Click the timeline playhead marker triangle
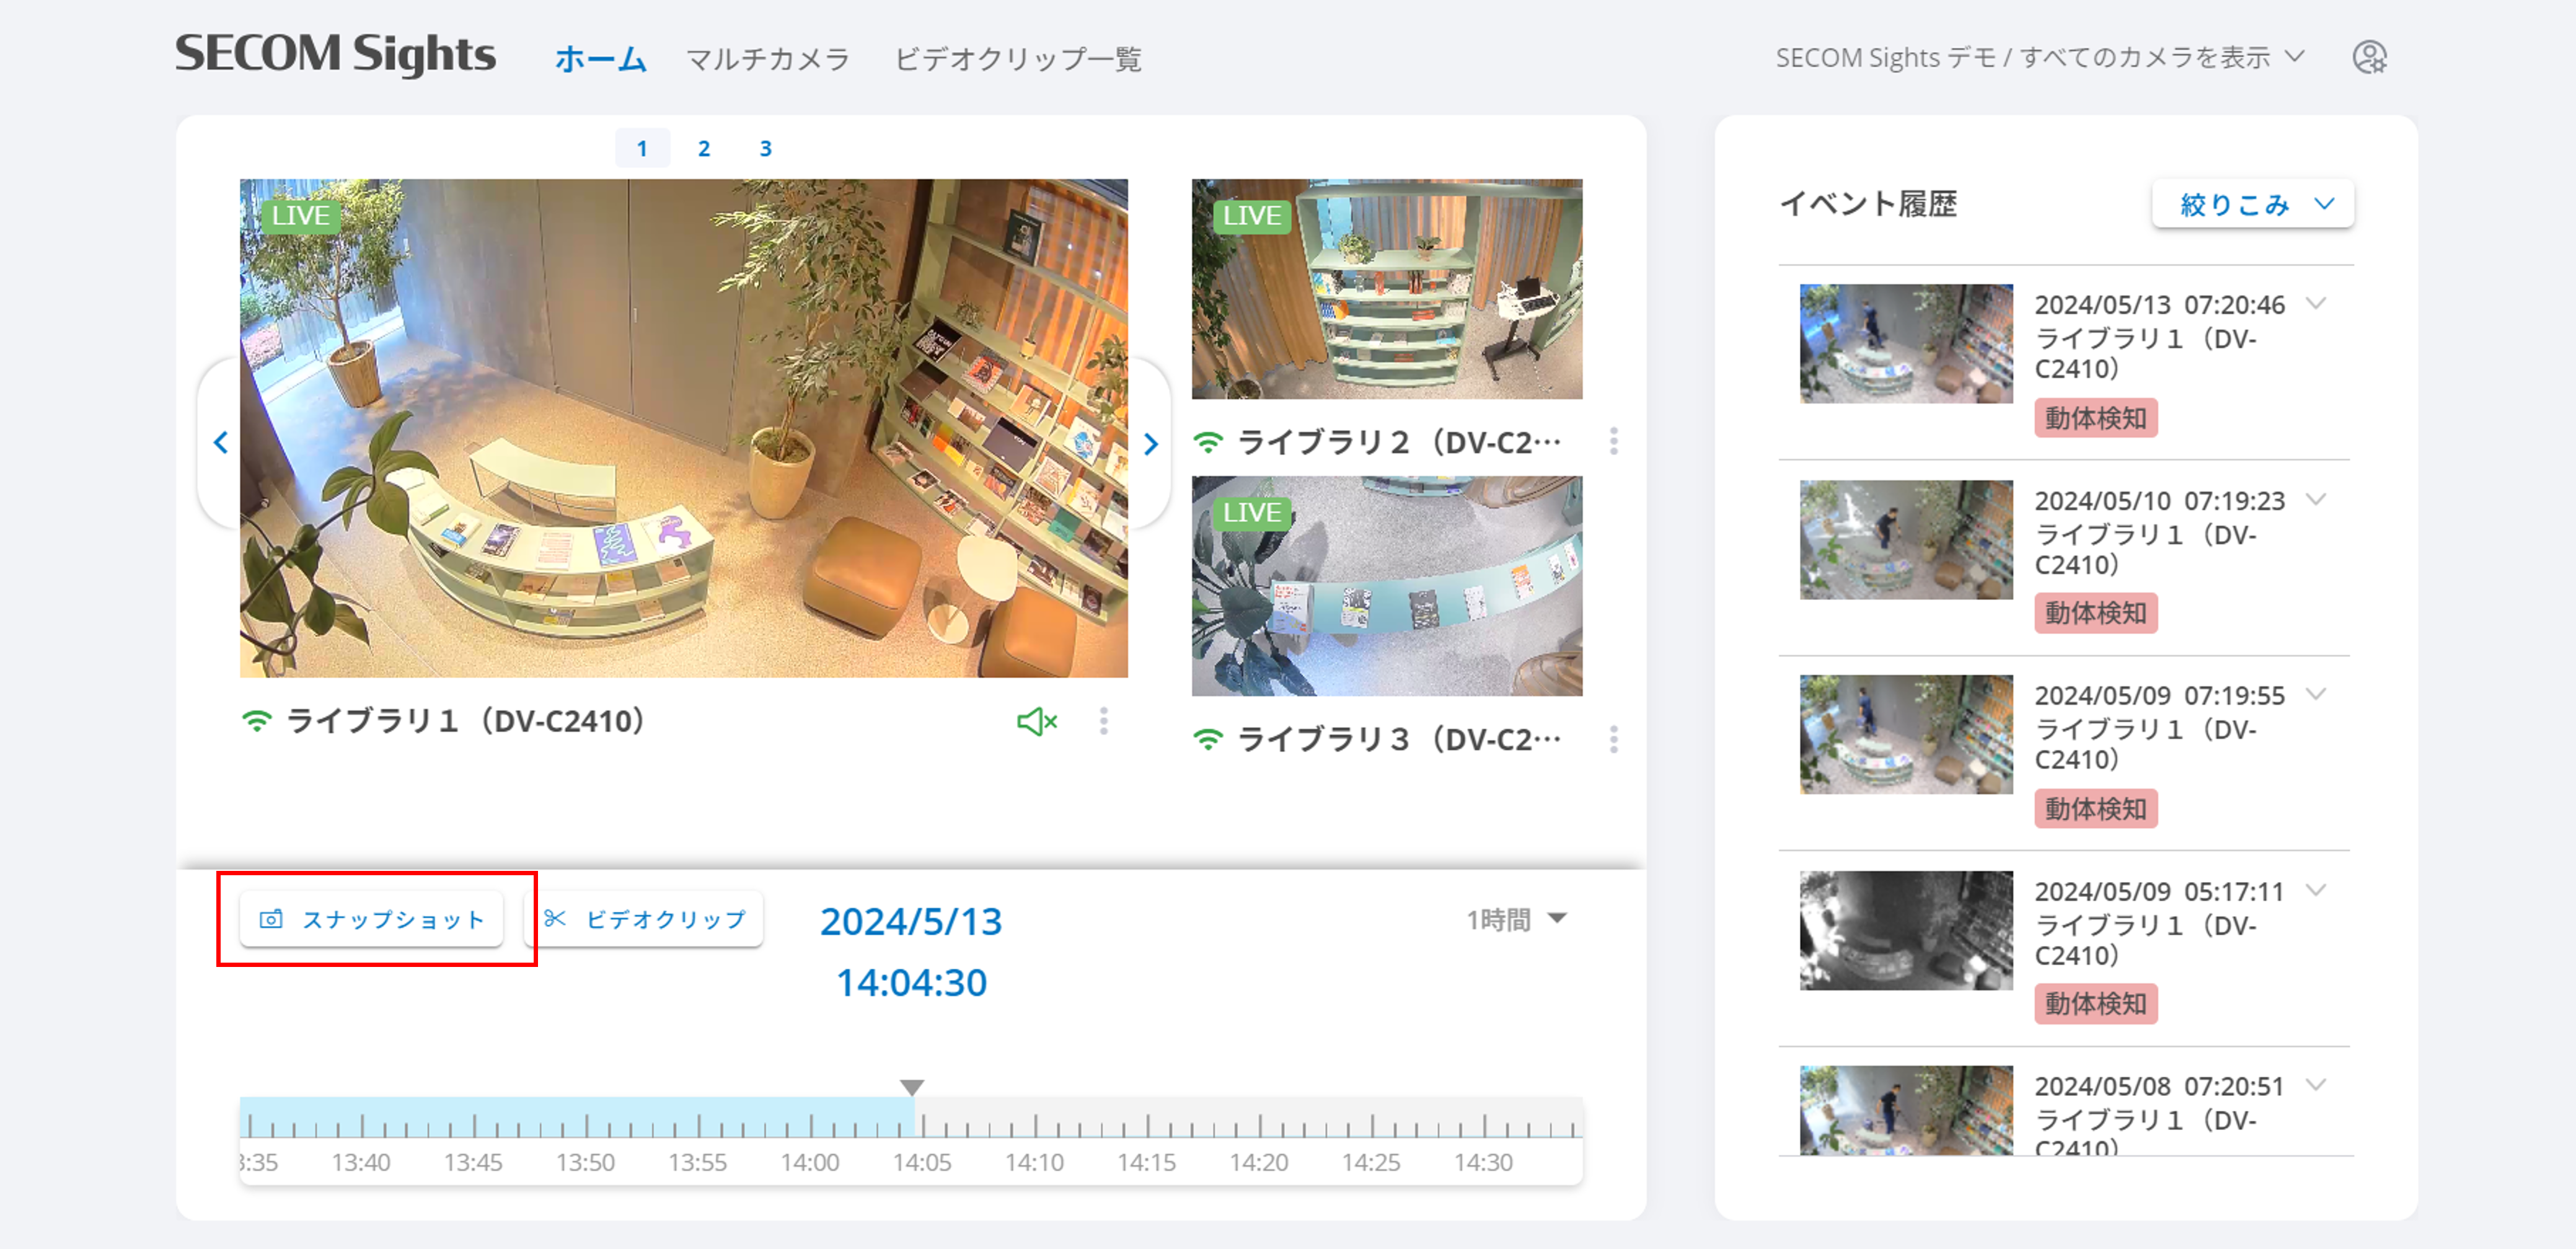2576x1249 pixels. 911,1087
